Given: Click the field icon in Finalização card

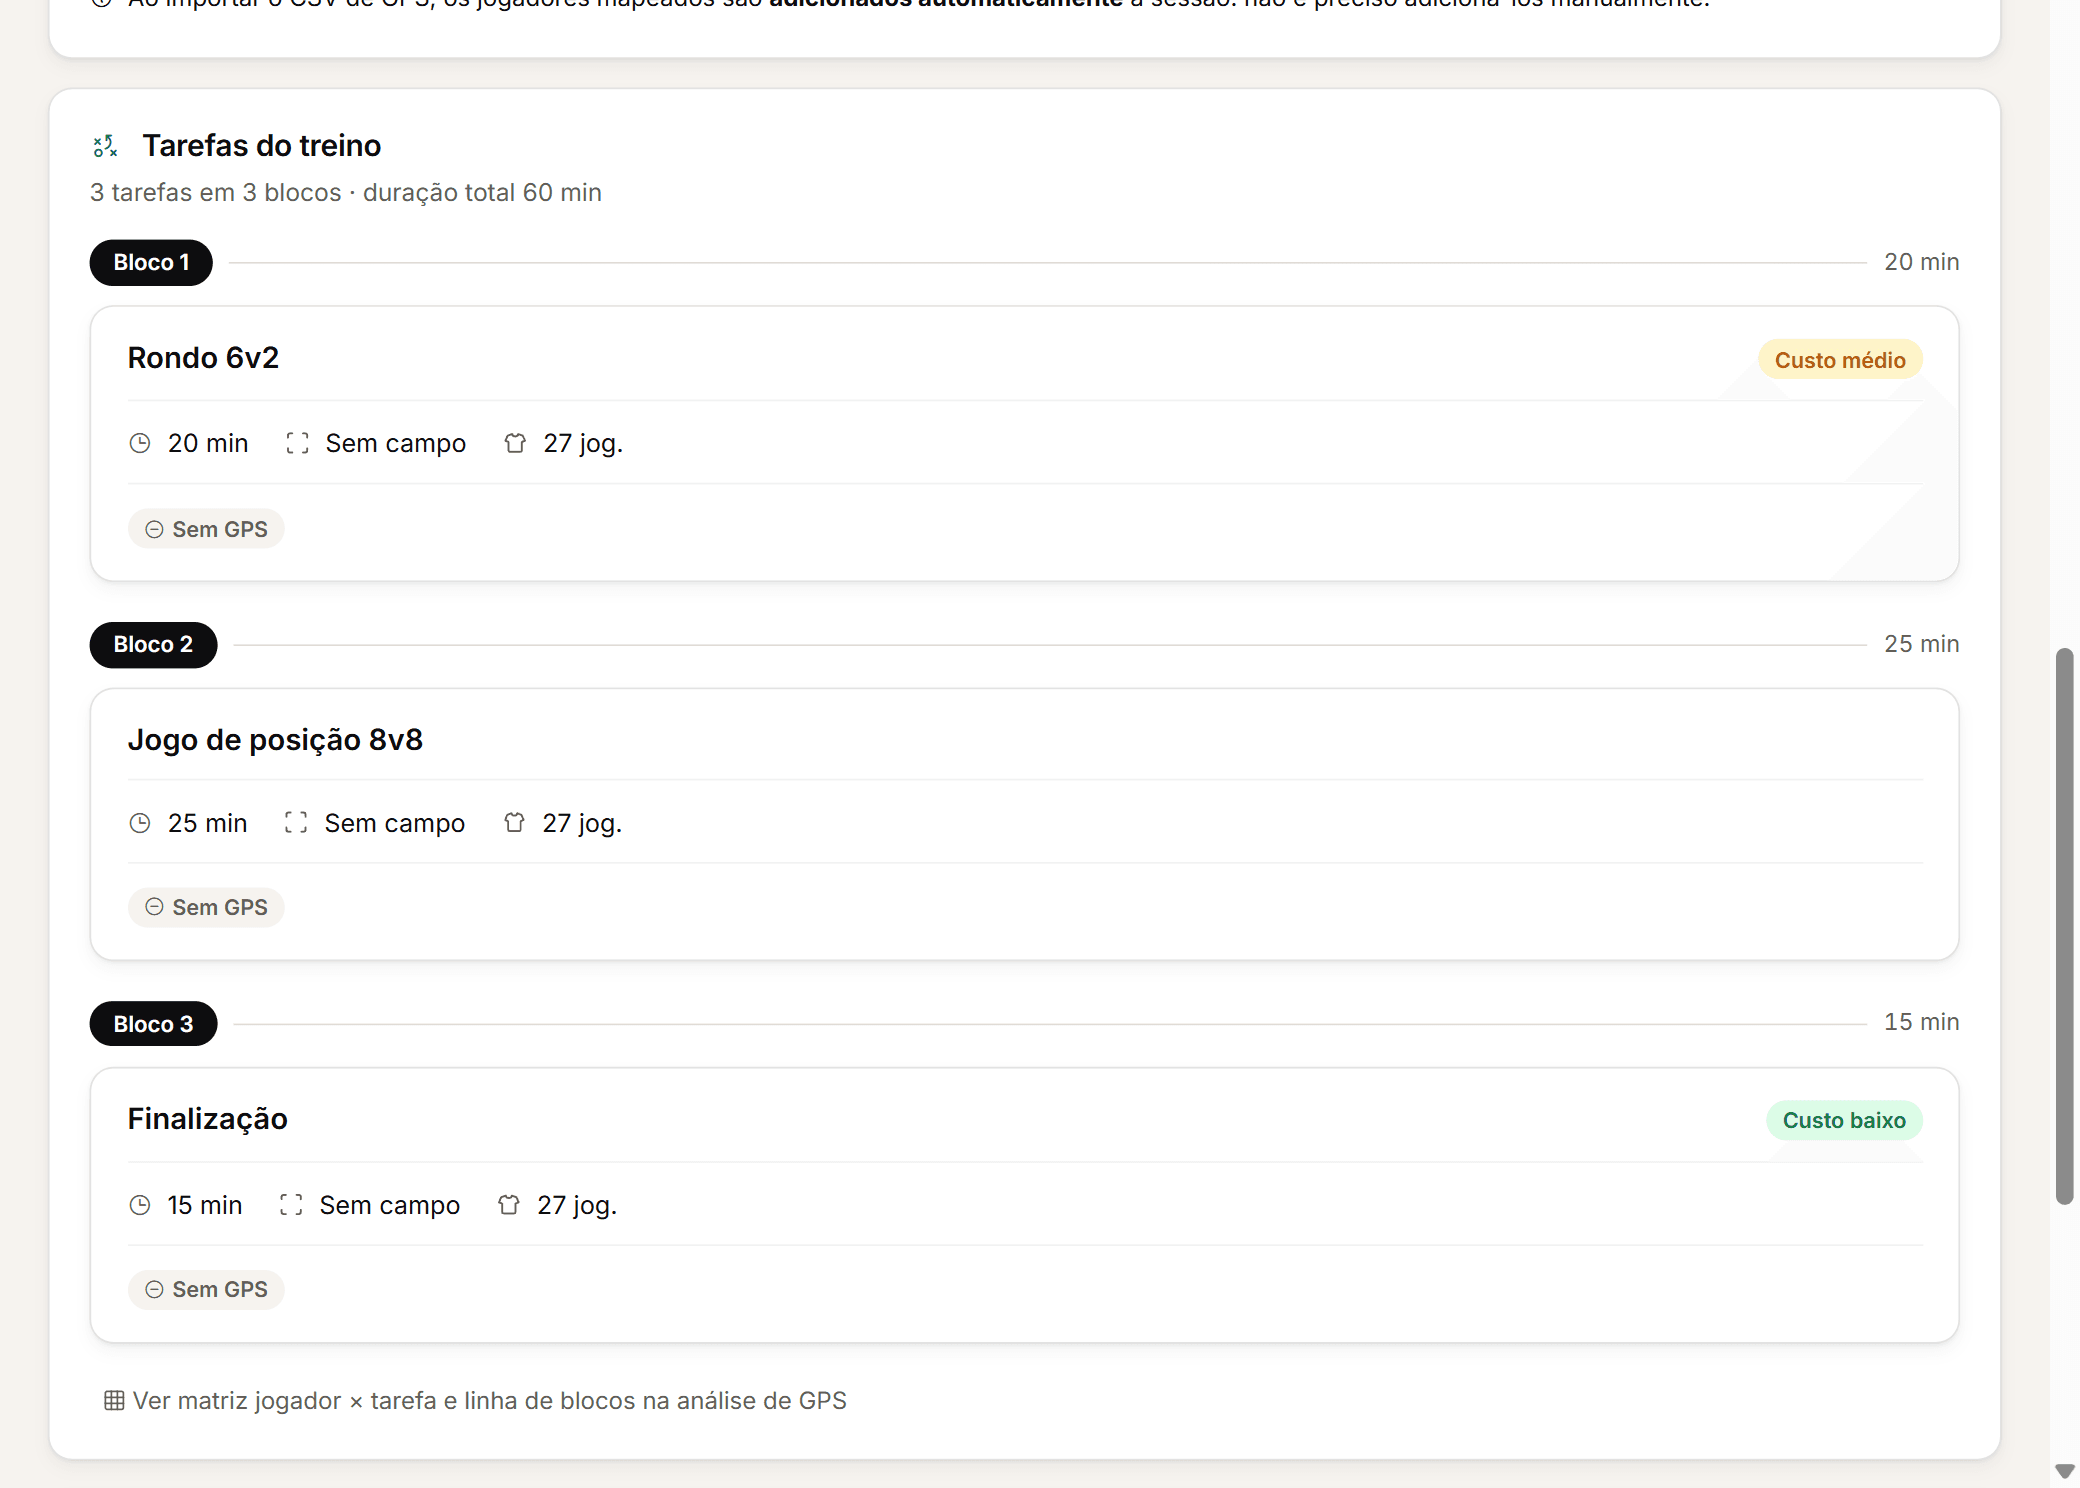Looking at the screenshot, I should pyautogui.click(x=291, y=1205).
